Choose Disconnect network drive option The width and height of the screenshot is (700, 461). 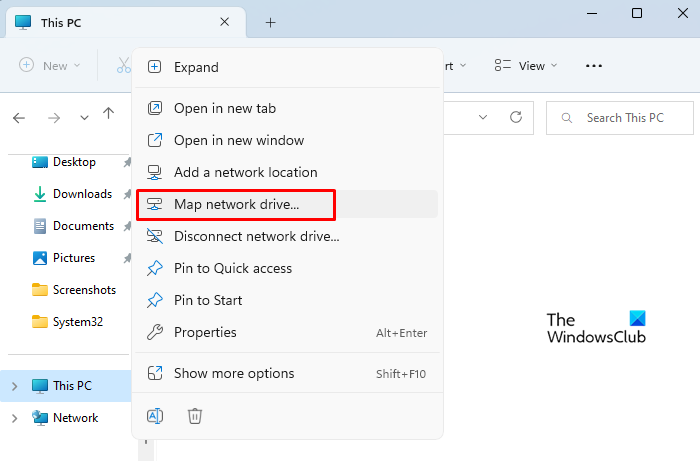[x=256, y=236]
